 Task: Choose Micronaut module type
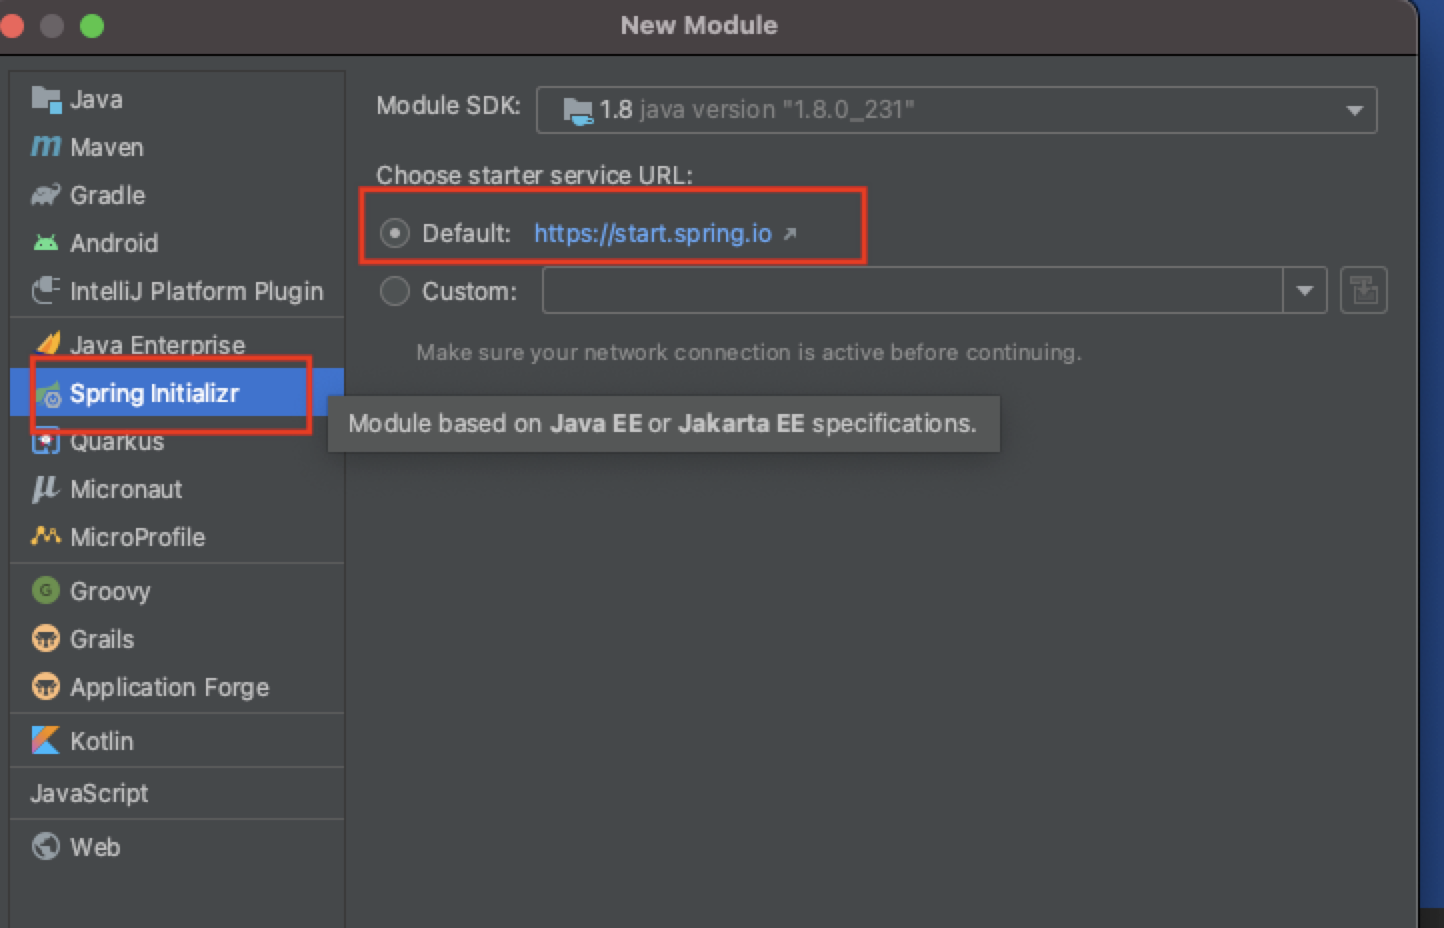tap(177, 489)
